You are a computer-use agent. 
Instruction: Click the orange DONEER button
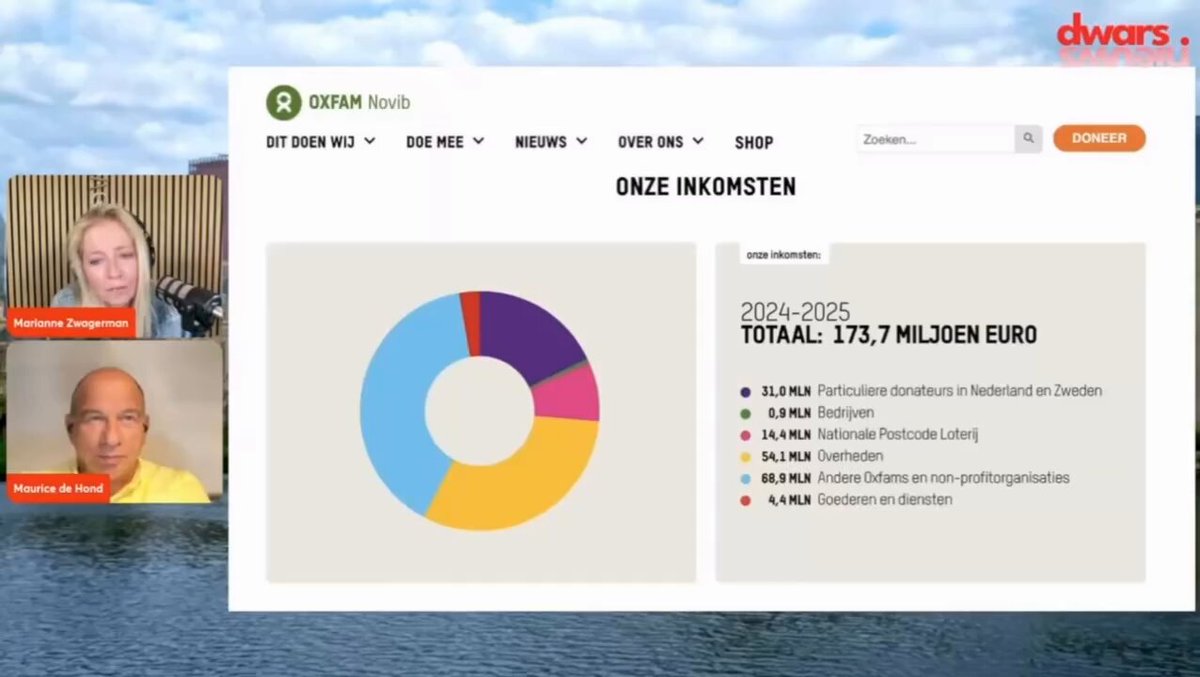tap(1099, 138)
